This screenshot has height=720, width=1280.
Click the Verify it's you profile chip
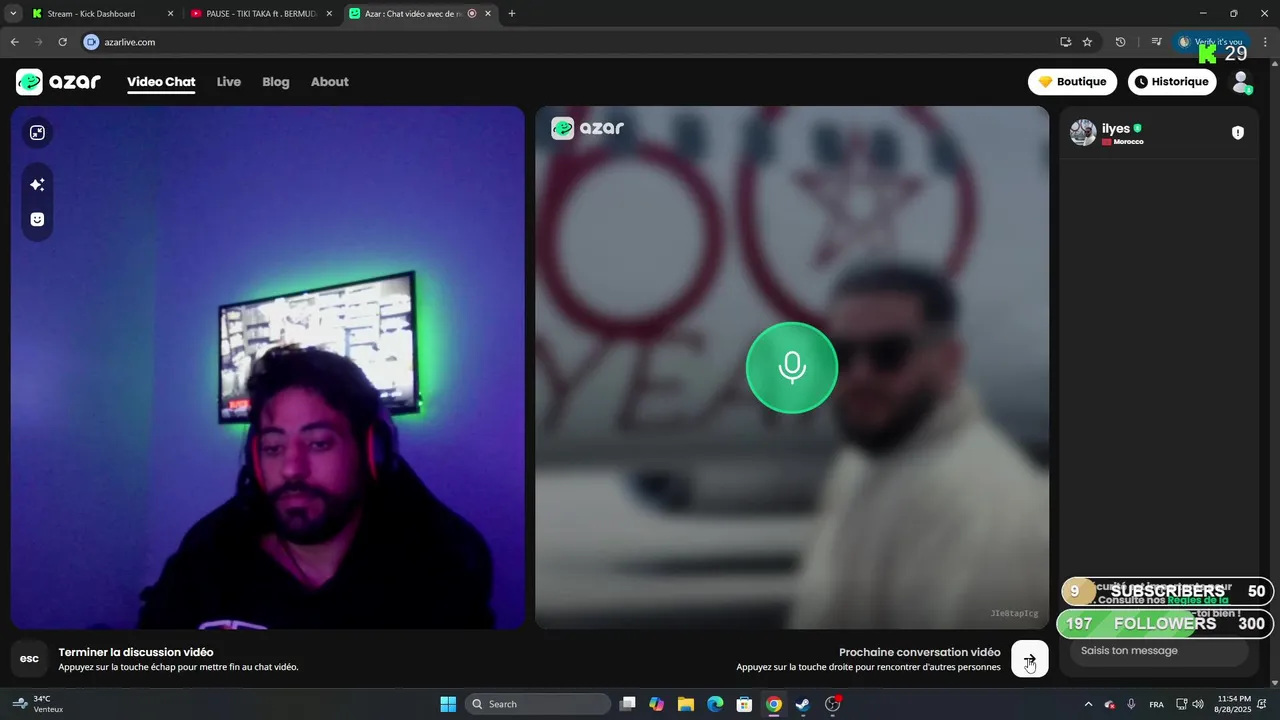tap(1211, 42)
